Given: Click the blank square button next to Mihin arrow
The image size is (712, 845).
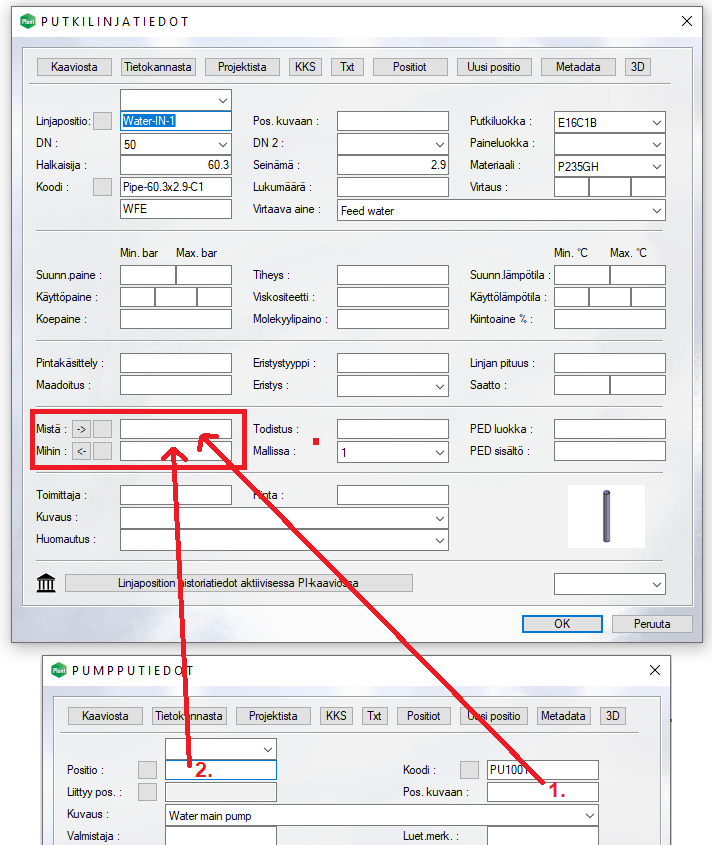Looking at the screenshot, I should (x=102, y=451).
